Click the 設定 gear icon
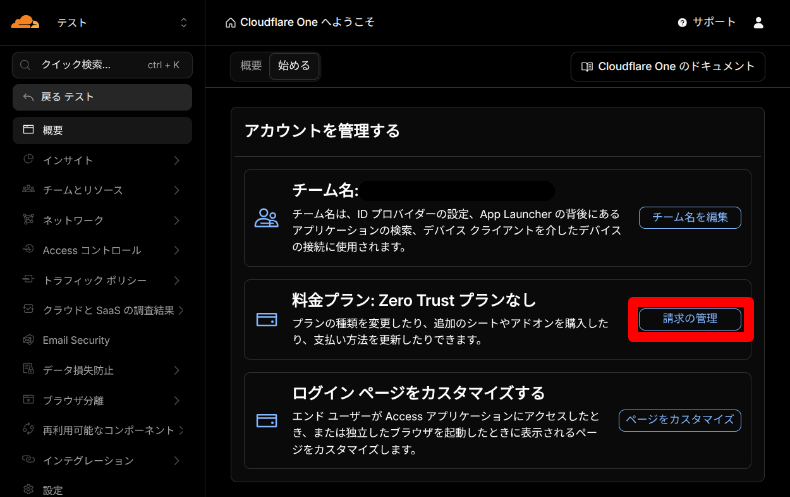 (28, 489)
